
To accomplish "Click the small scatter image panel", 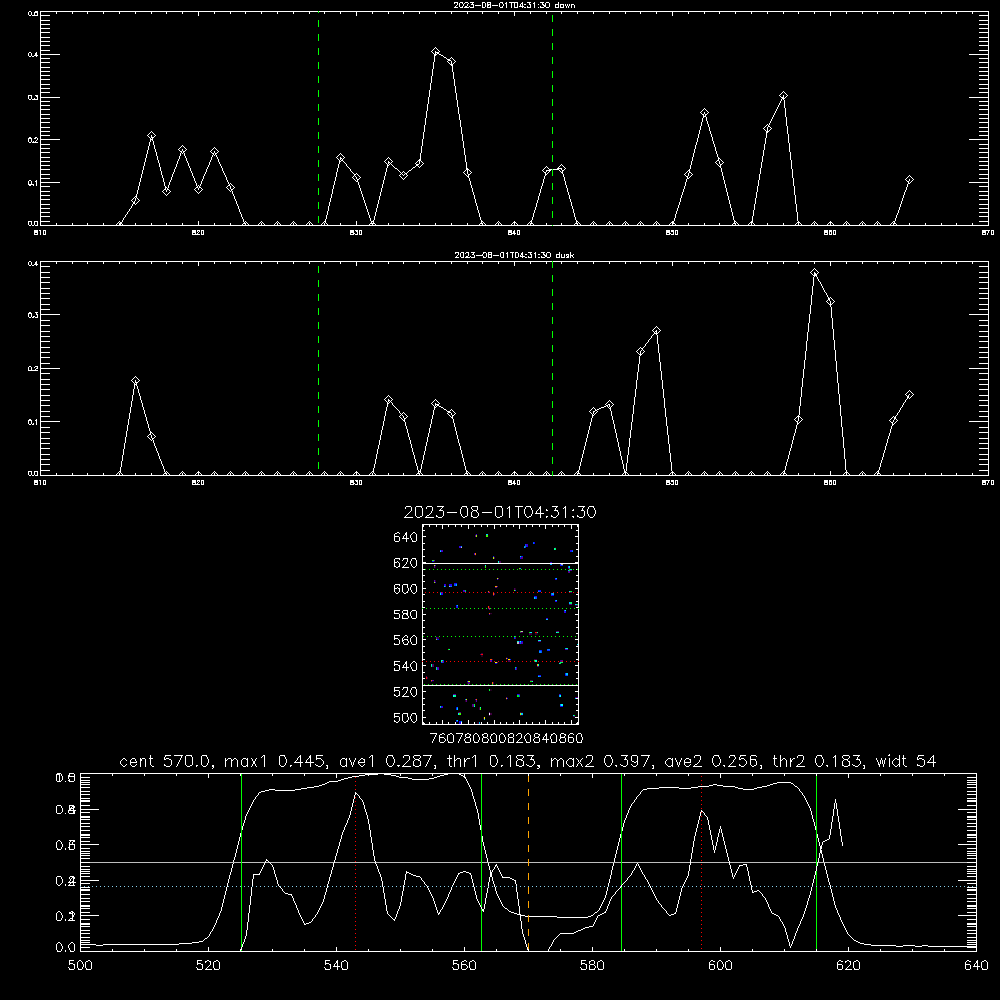I will (x=500, y=624).
